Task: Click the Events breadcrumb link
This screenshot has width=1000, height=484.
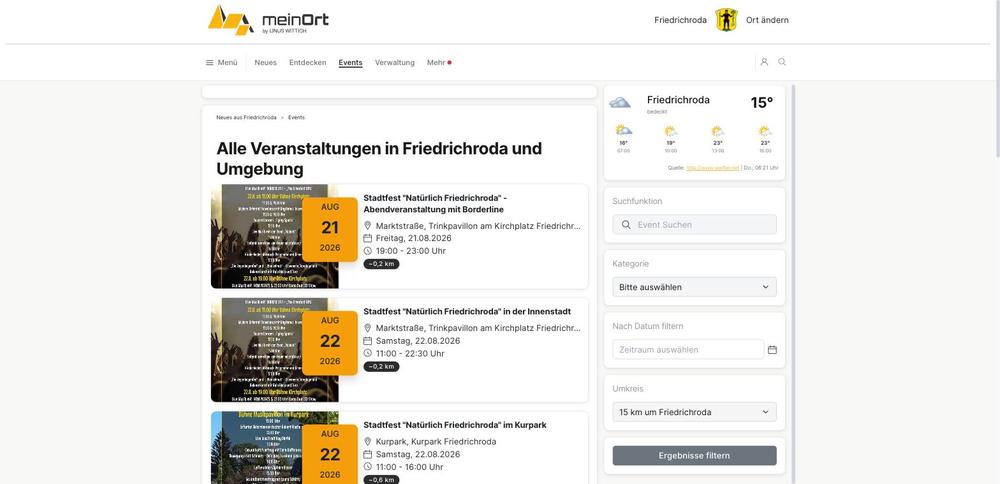Action: (297, 117)
